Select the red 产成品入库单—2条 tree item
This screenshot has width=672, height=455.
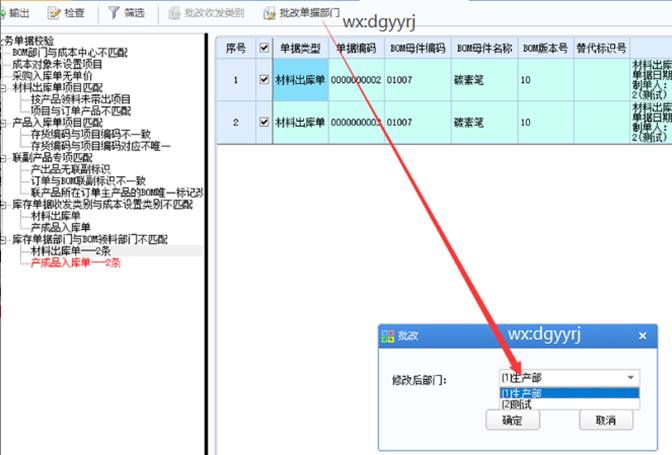75,263
